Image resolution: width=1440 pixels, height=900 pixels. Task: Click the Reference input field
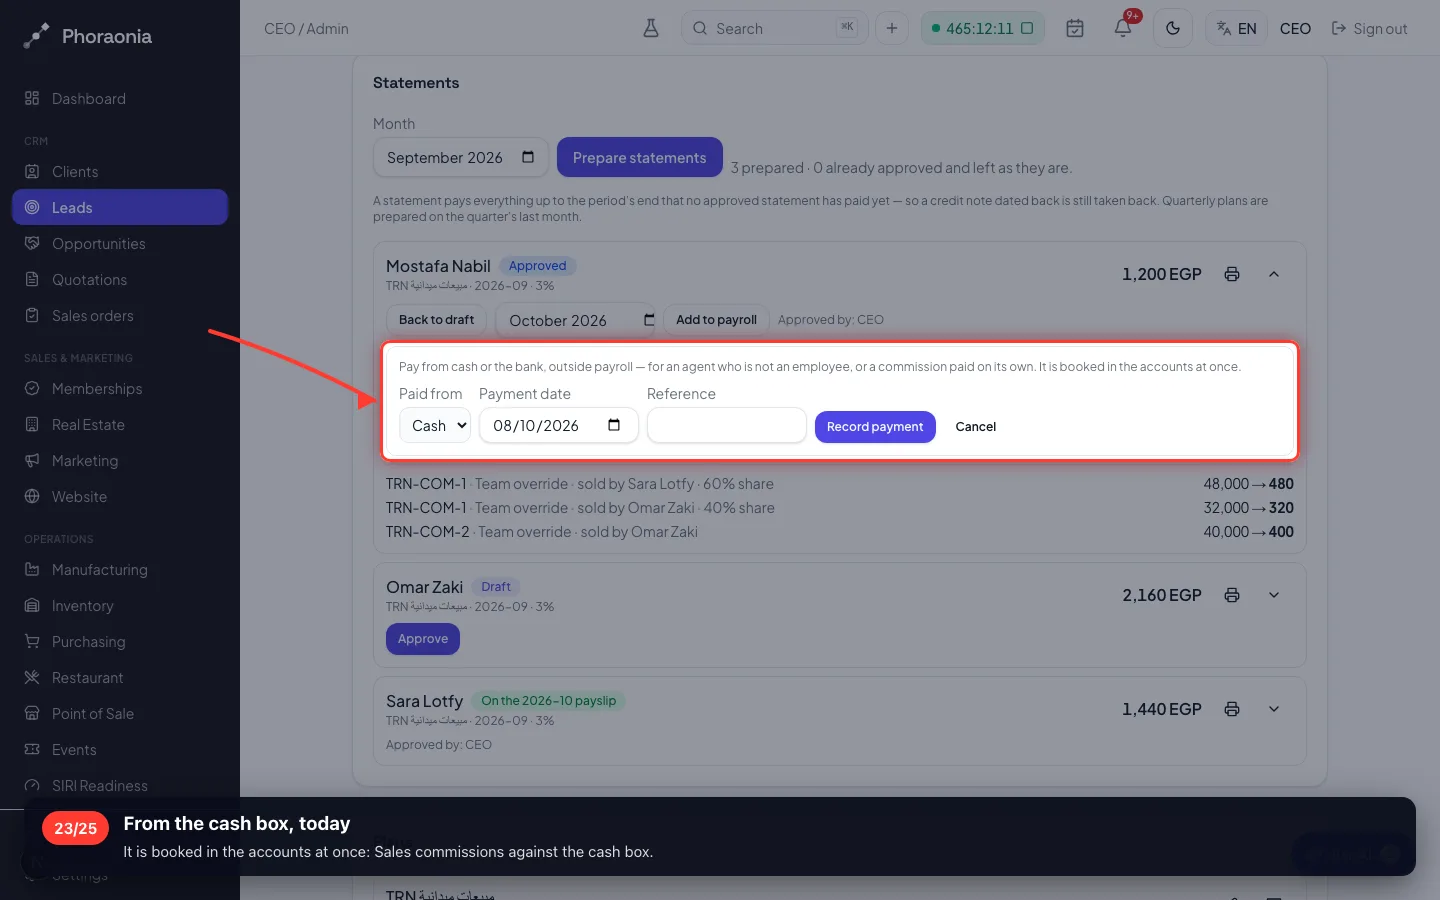pos(727,425)
